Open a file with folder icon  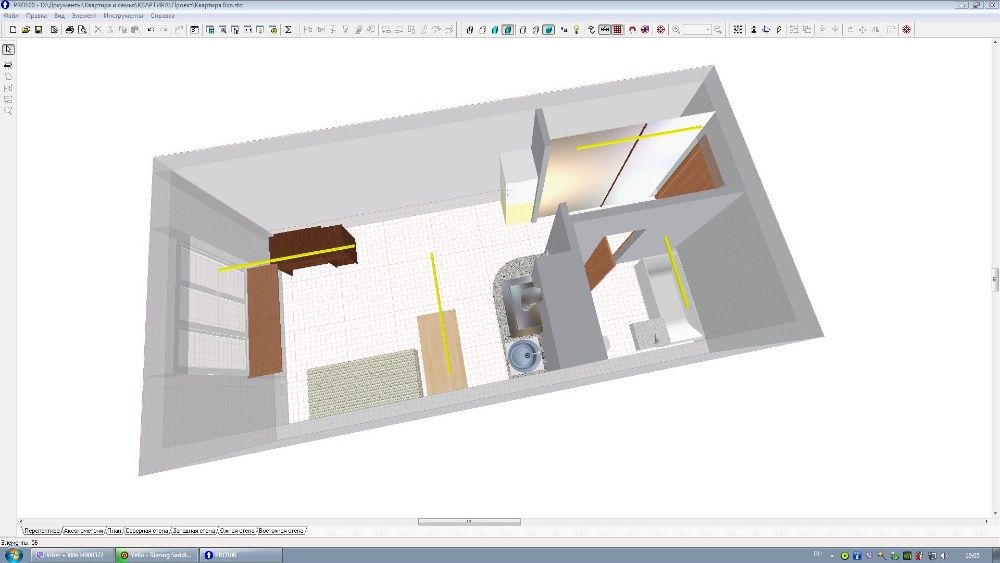tap(26, 29)
